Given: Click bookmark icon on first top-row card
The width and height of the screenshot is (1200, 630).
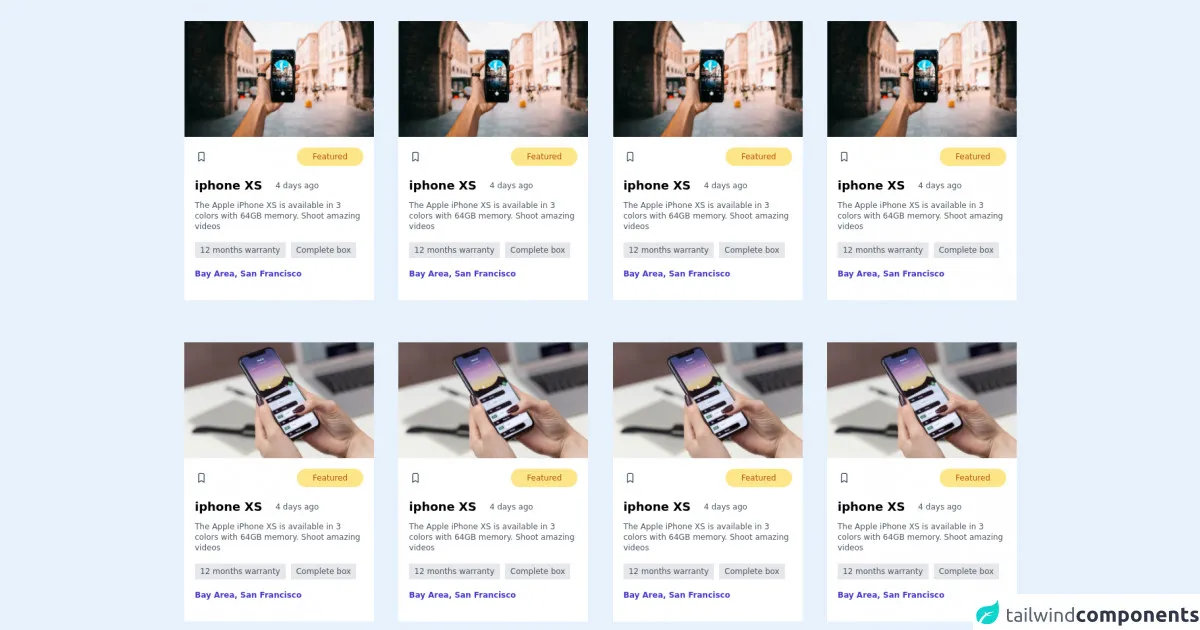Looking at the screenshot, I should point(201,157).
